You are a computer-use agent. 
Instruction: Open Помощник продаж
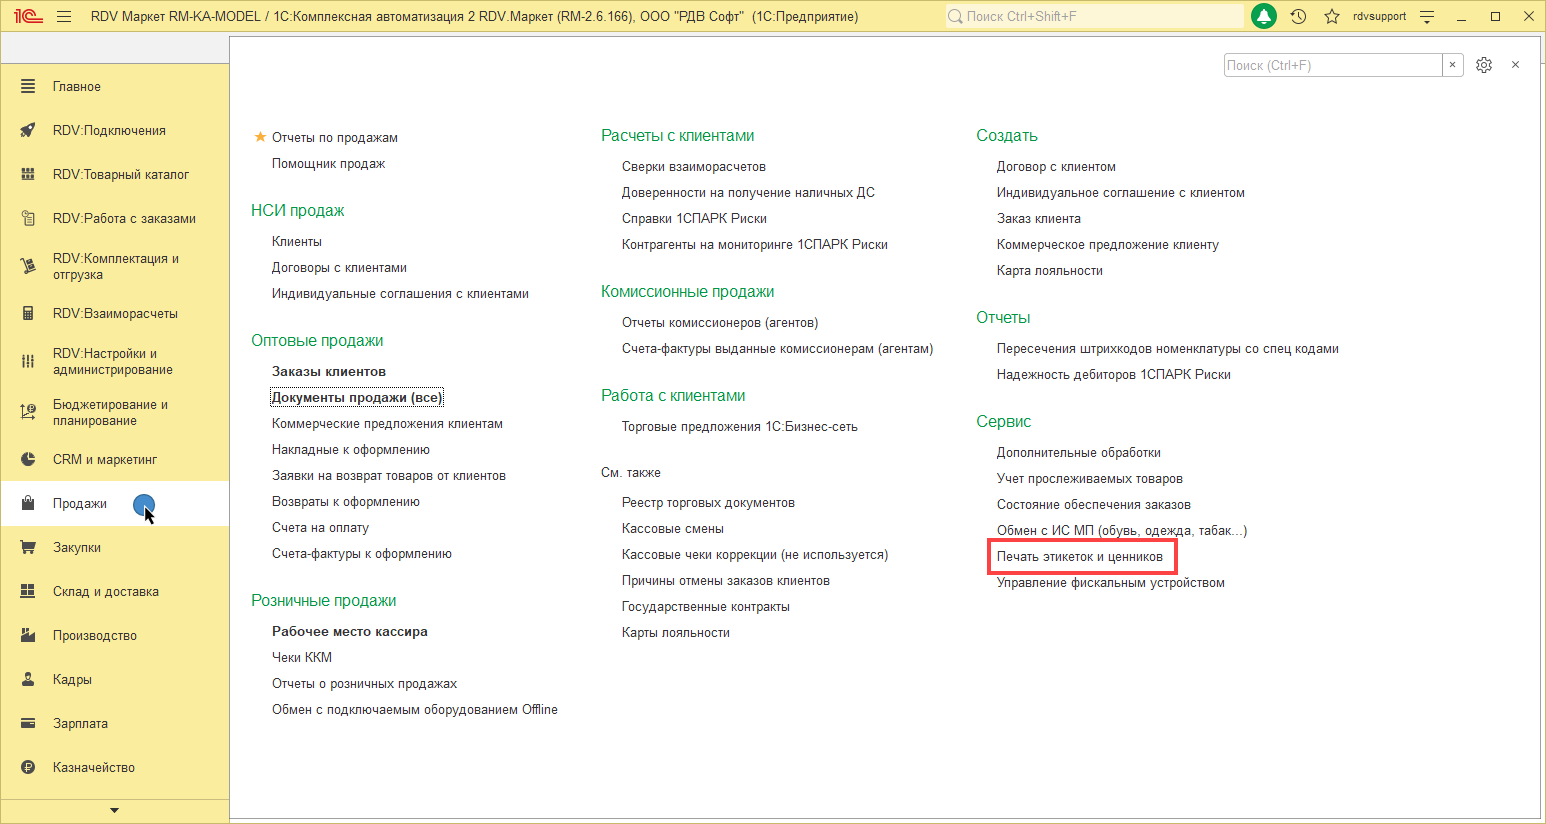(x=328, y=164)
